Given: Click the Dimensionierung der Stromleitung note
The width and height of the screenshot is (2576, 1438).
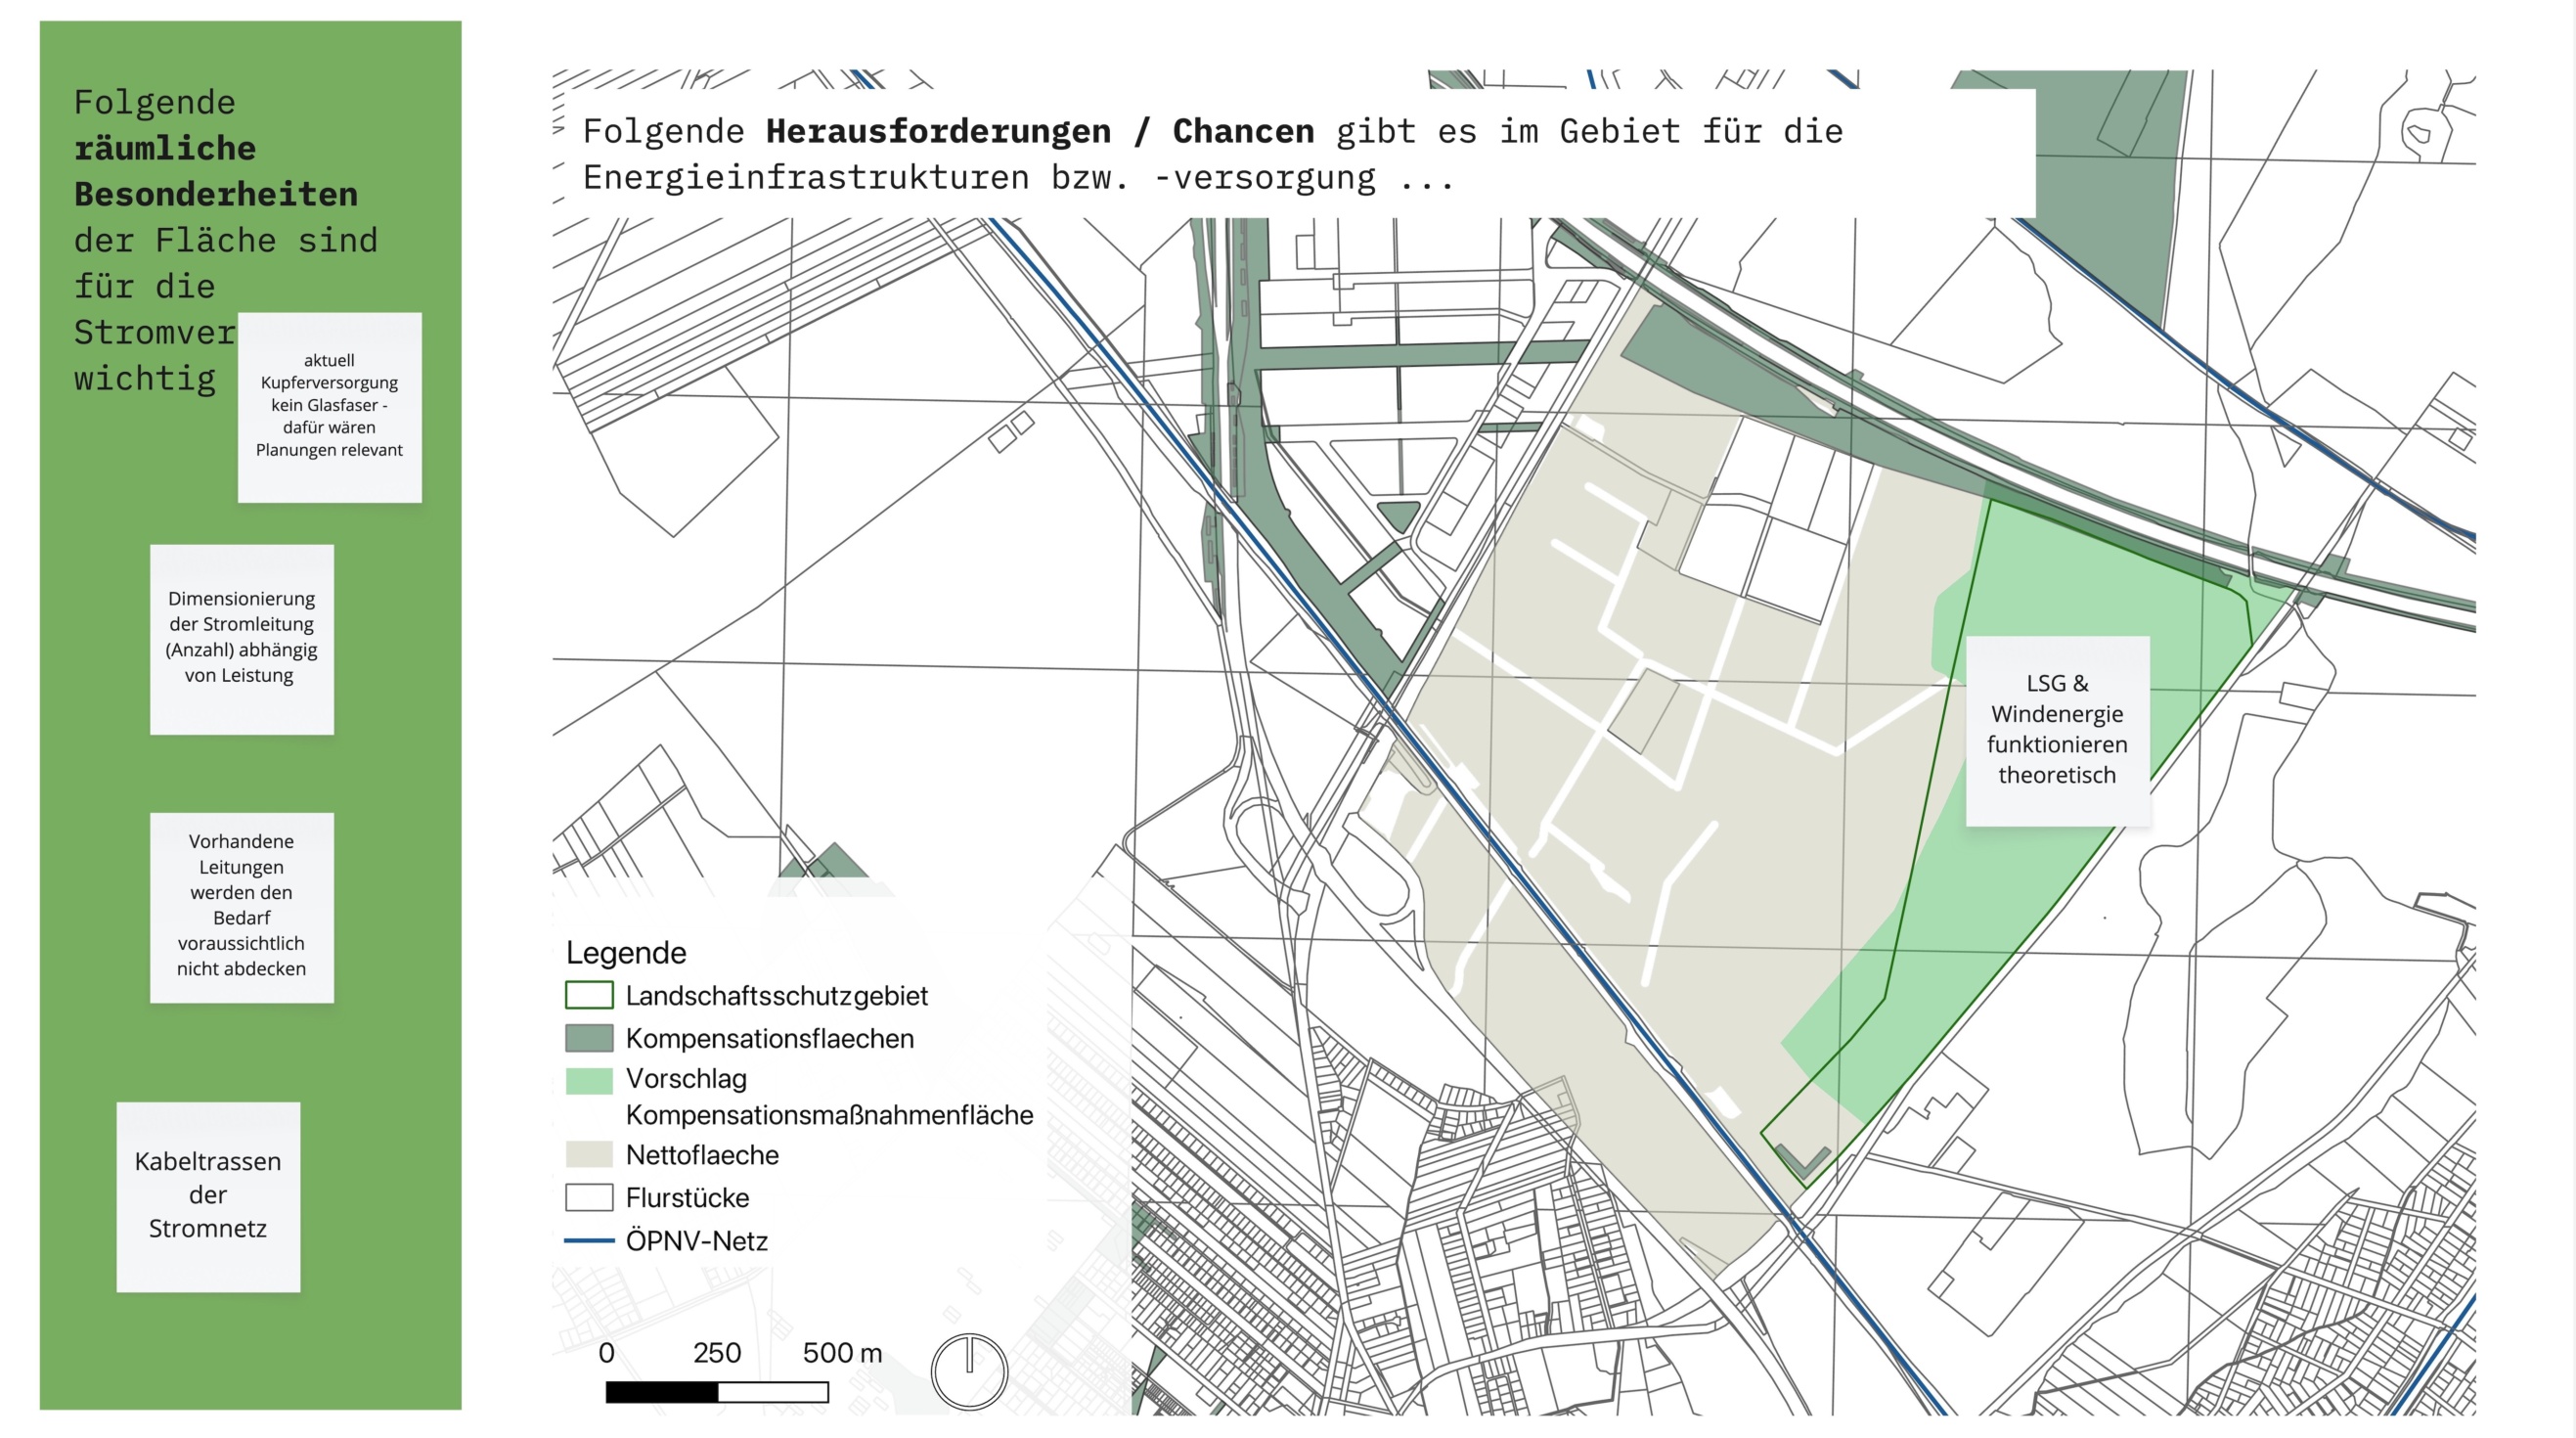Looking at the screenshot, I should click(x=241, y=638).
